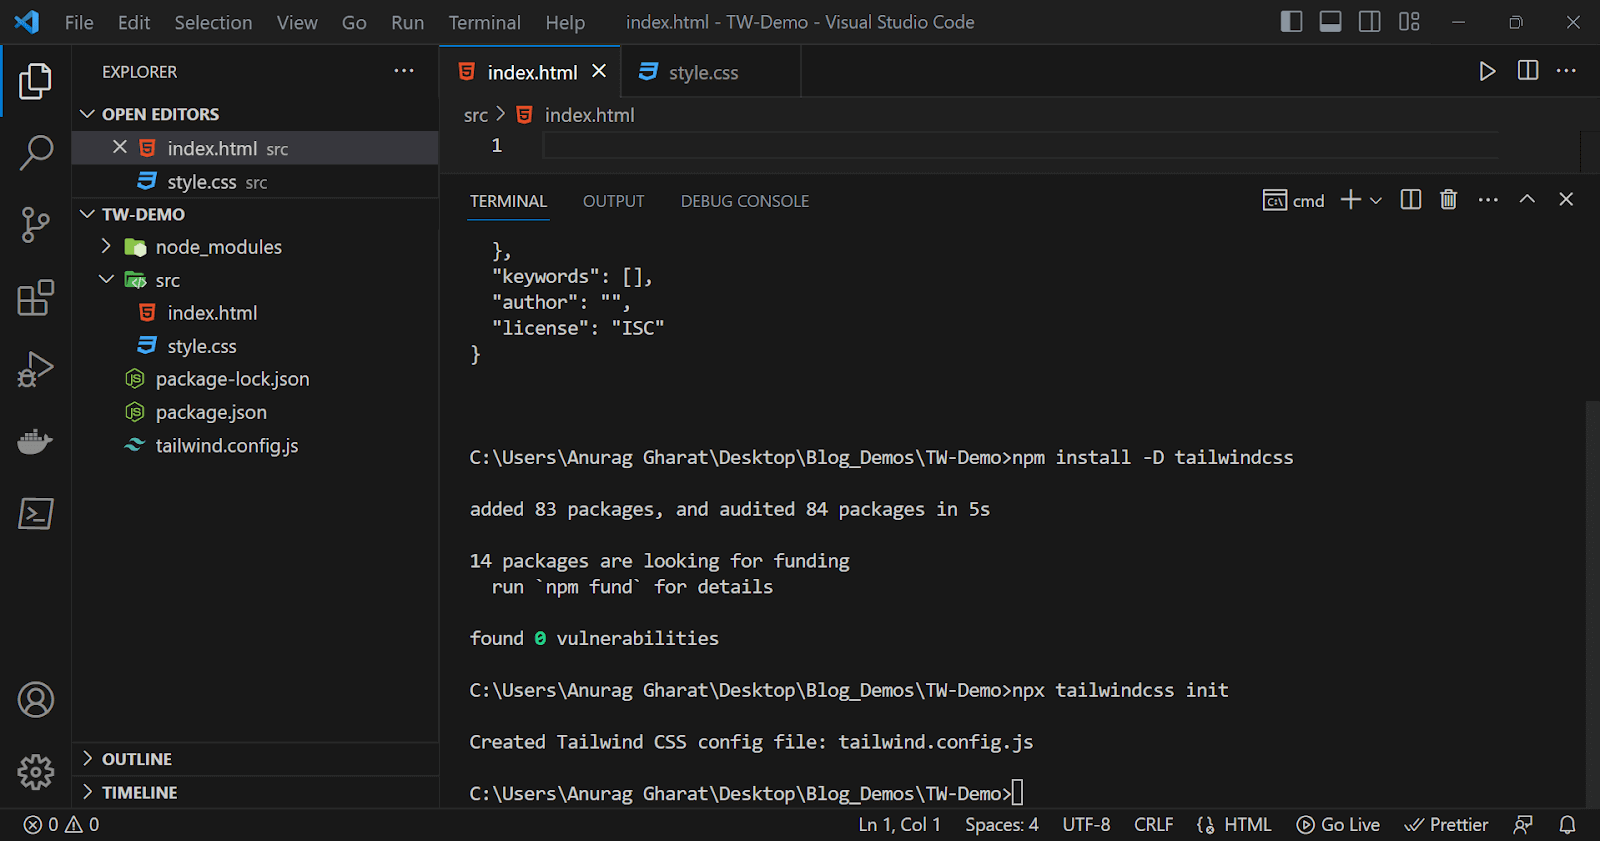Open terminal panel More Actions ellipsis
The width and height of the screenshot is (1600, 841).
click(1488, 200)
